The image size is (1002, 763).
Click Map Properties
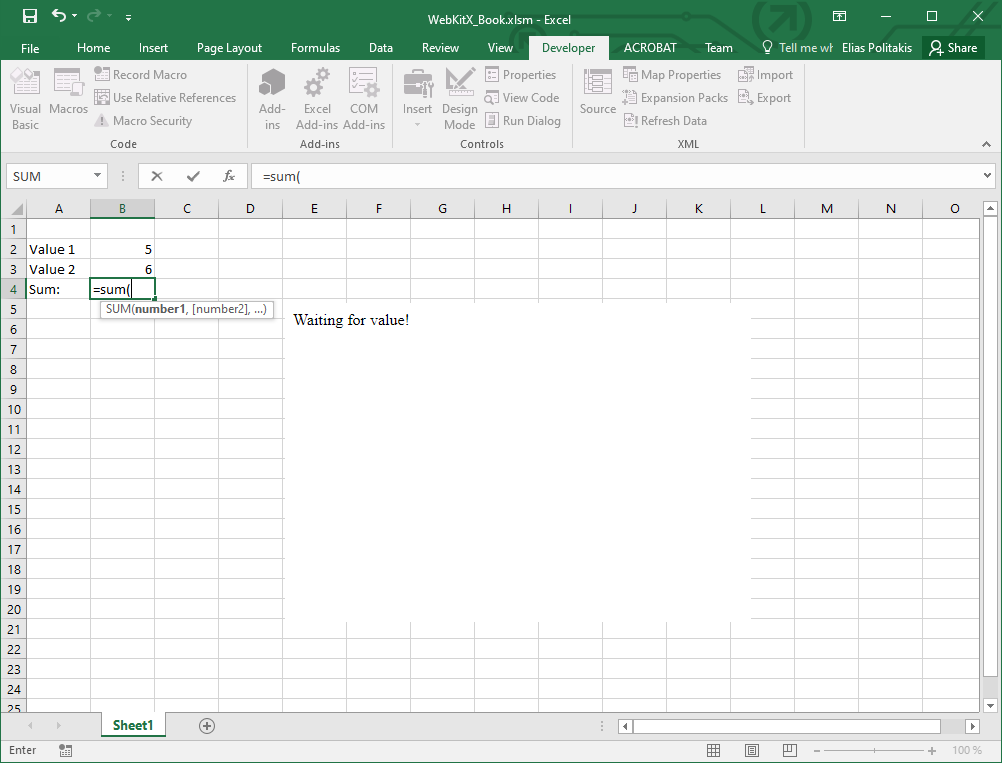(672, 74)
